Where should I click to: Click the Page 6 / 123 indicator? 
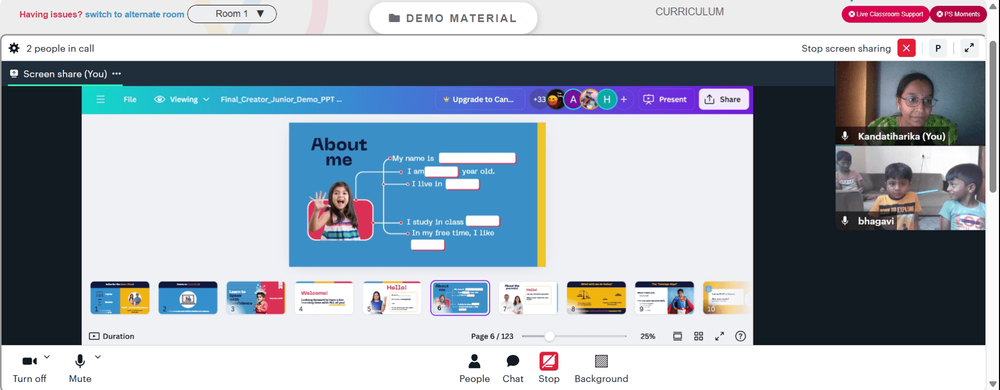coord(492,336)
